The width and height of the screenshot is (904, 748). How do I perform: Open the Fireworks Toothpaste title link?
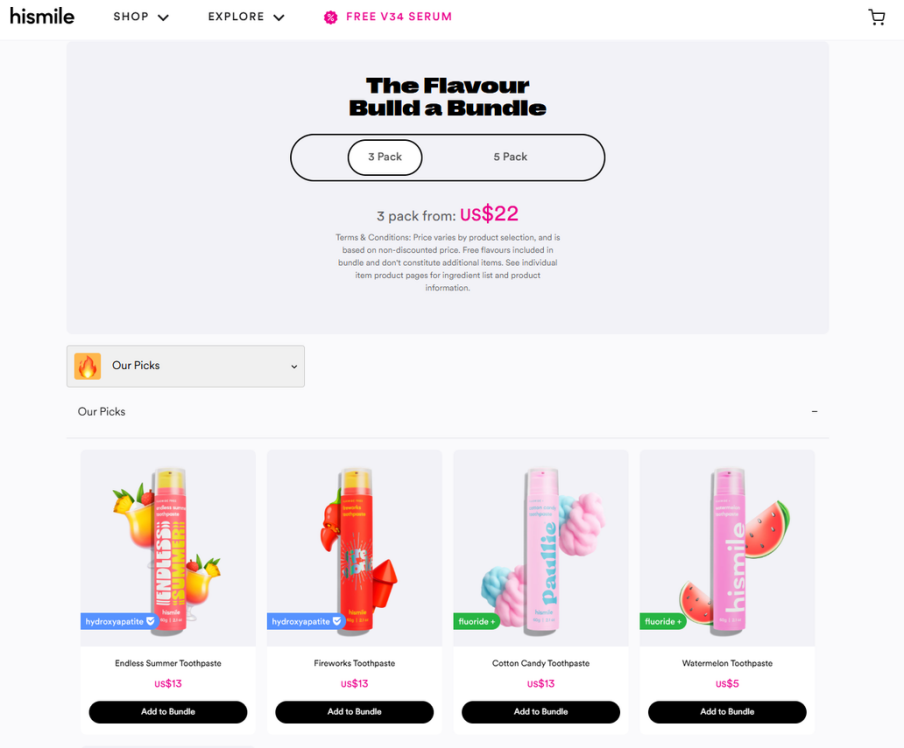tap(355, 663)
